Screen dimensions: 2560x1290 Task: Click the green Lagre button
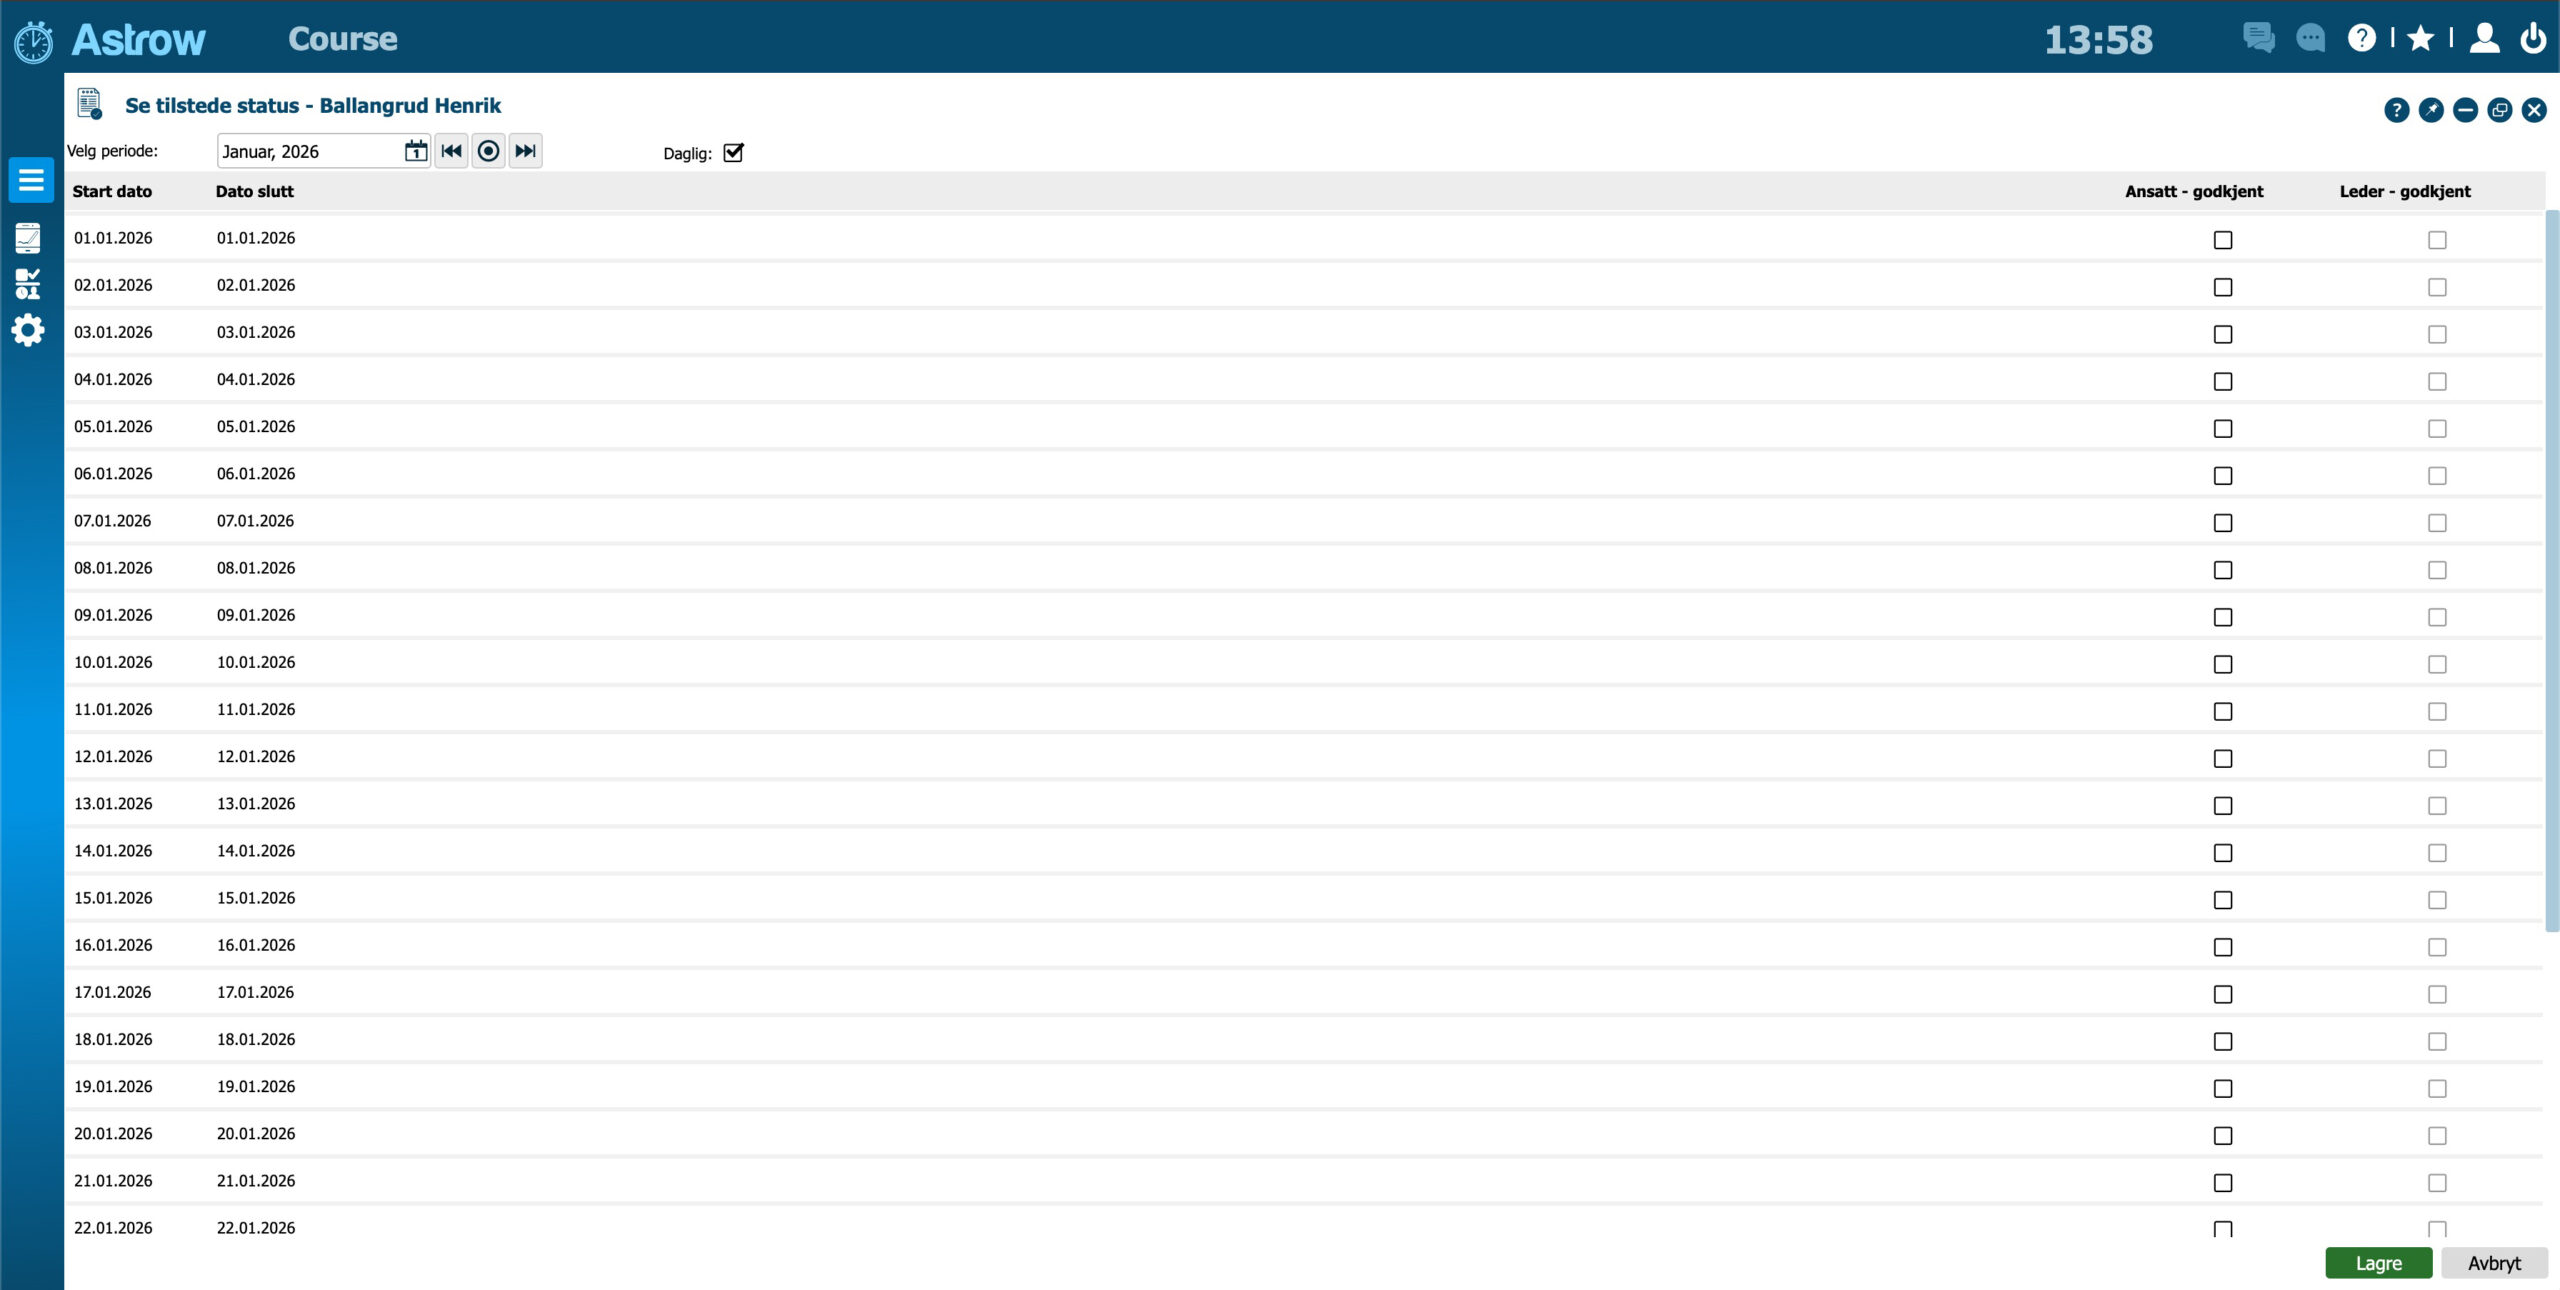point(2378,1263)
